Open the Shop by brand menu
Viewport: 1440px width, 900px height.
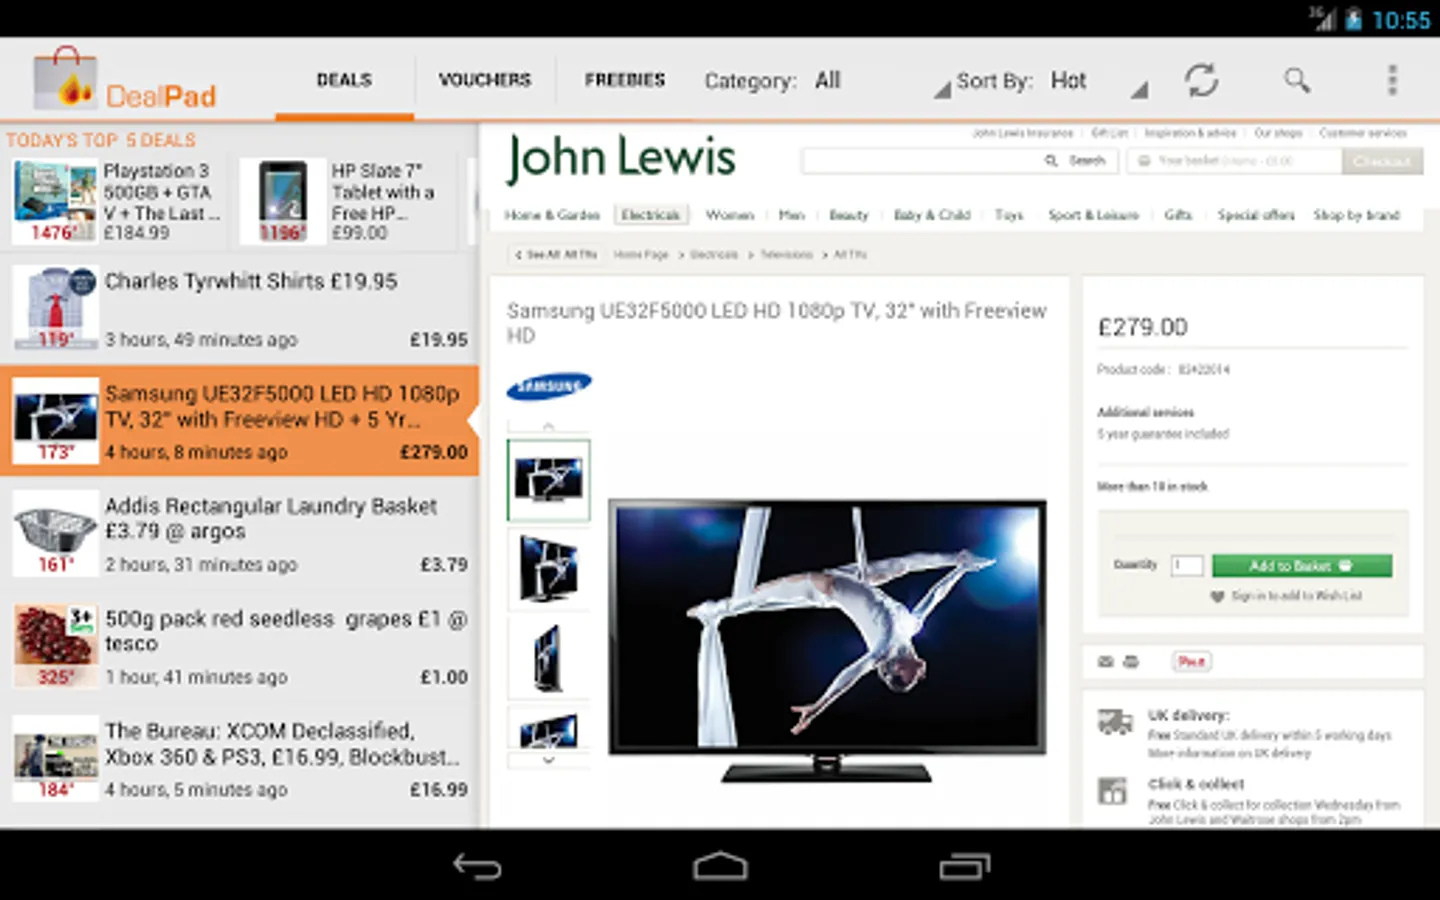(1356, 215)
